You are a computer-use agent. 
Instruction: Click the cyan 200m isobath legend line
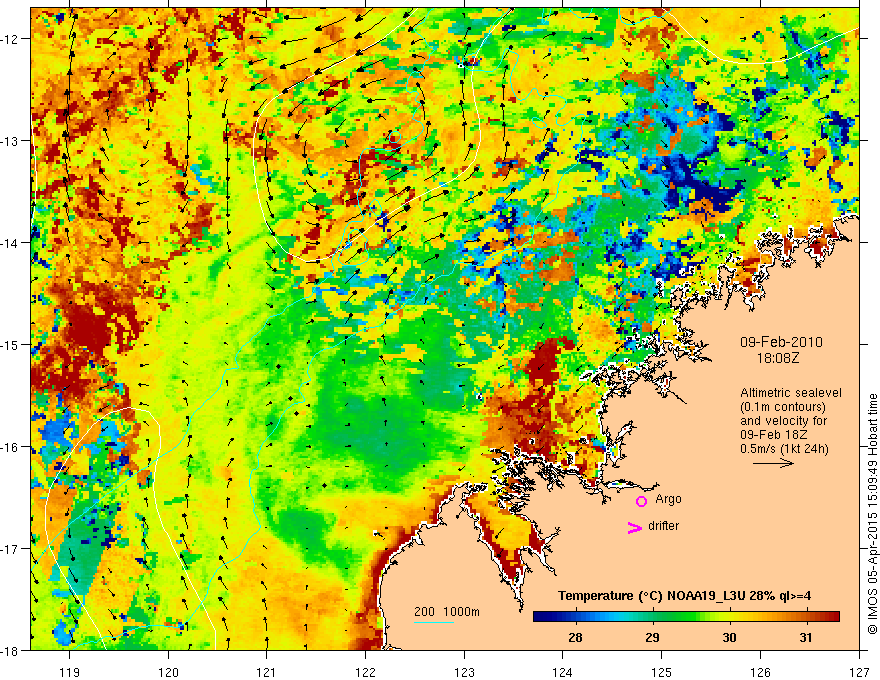[434, 622]
